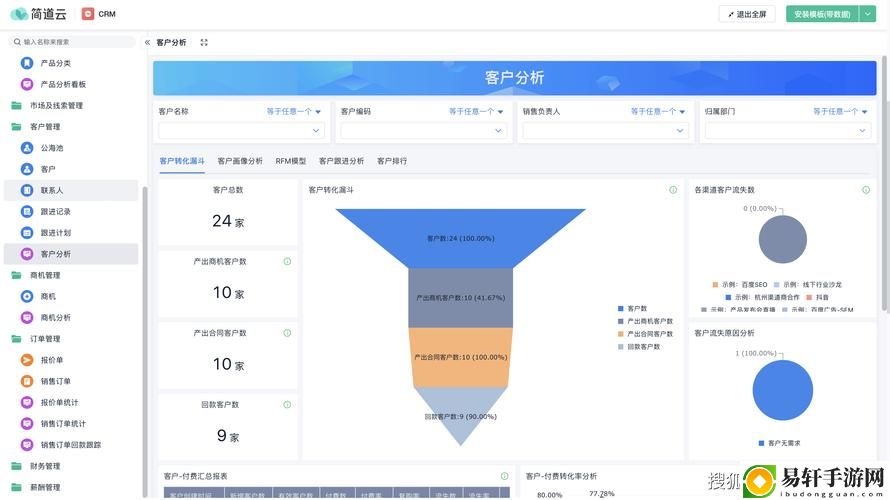Image resolution: width=890 pixels, height=500 pixels.
Task: Focus the sidebar name search field
Action: [x=72, y=42]
